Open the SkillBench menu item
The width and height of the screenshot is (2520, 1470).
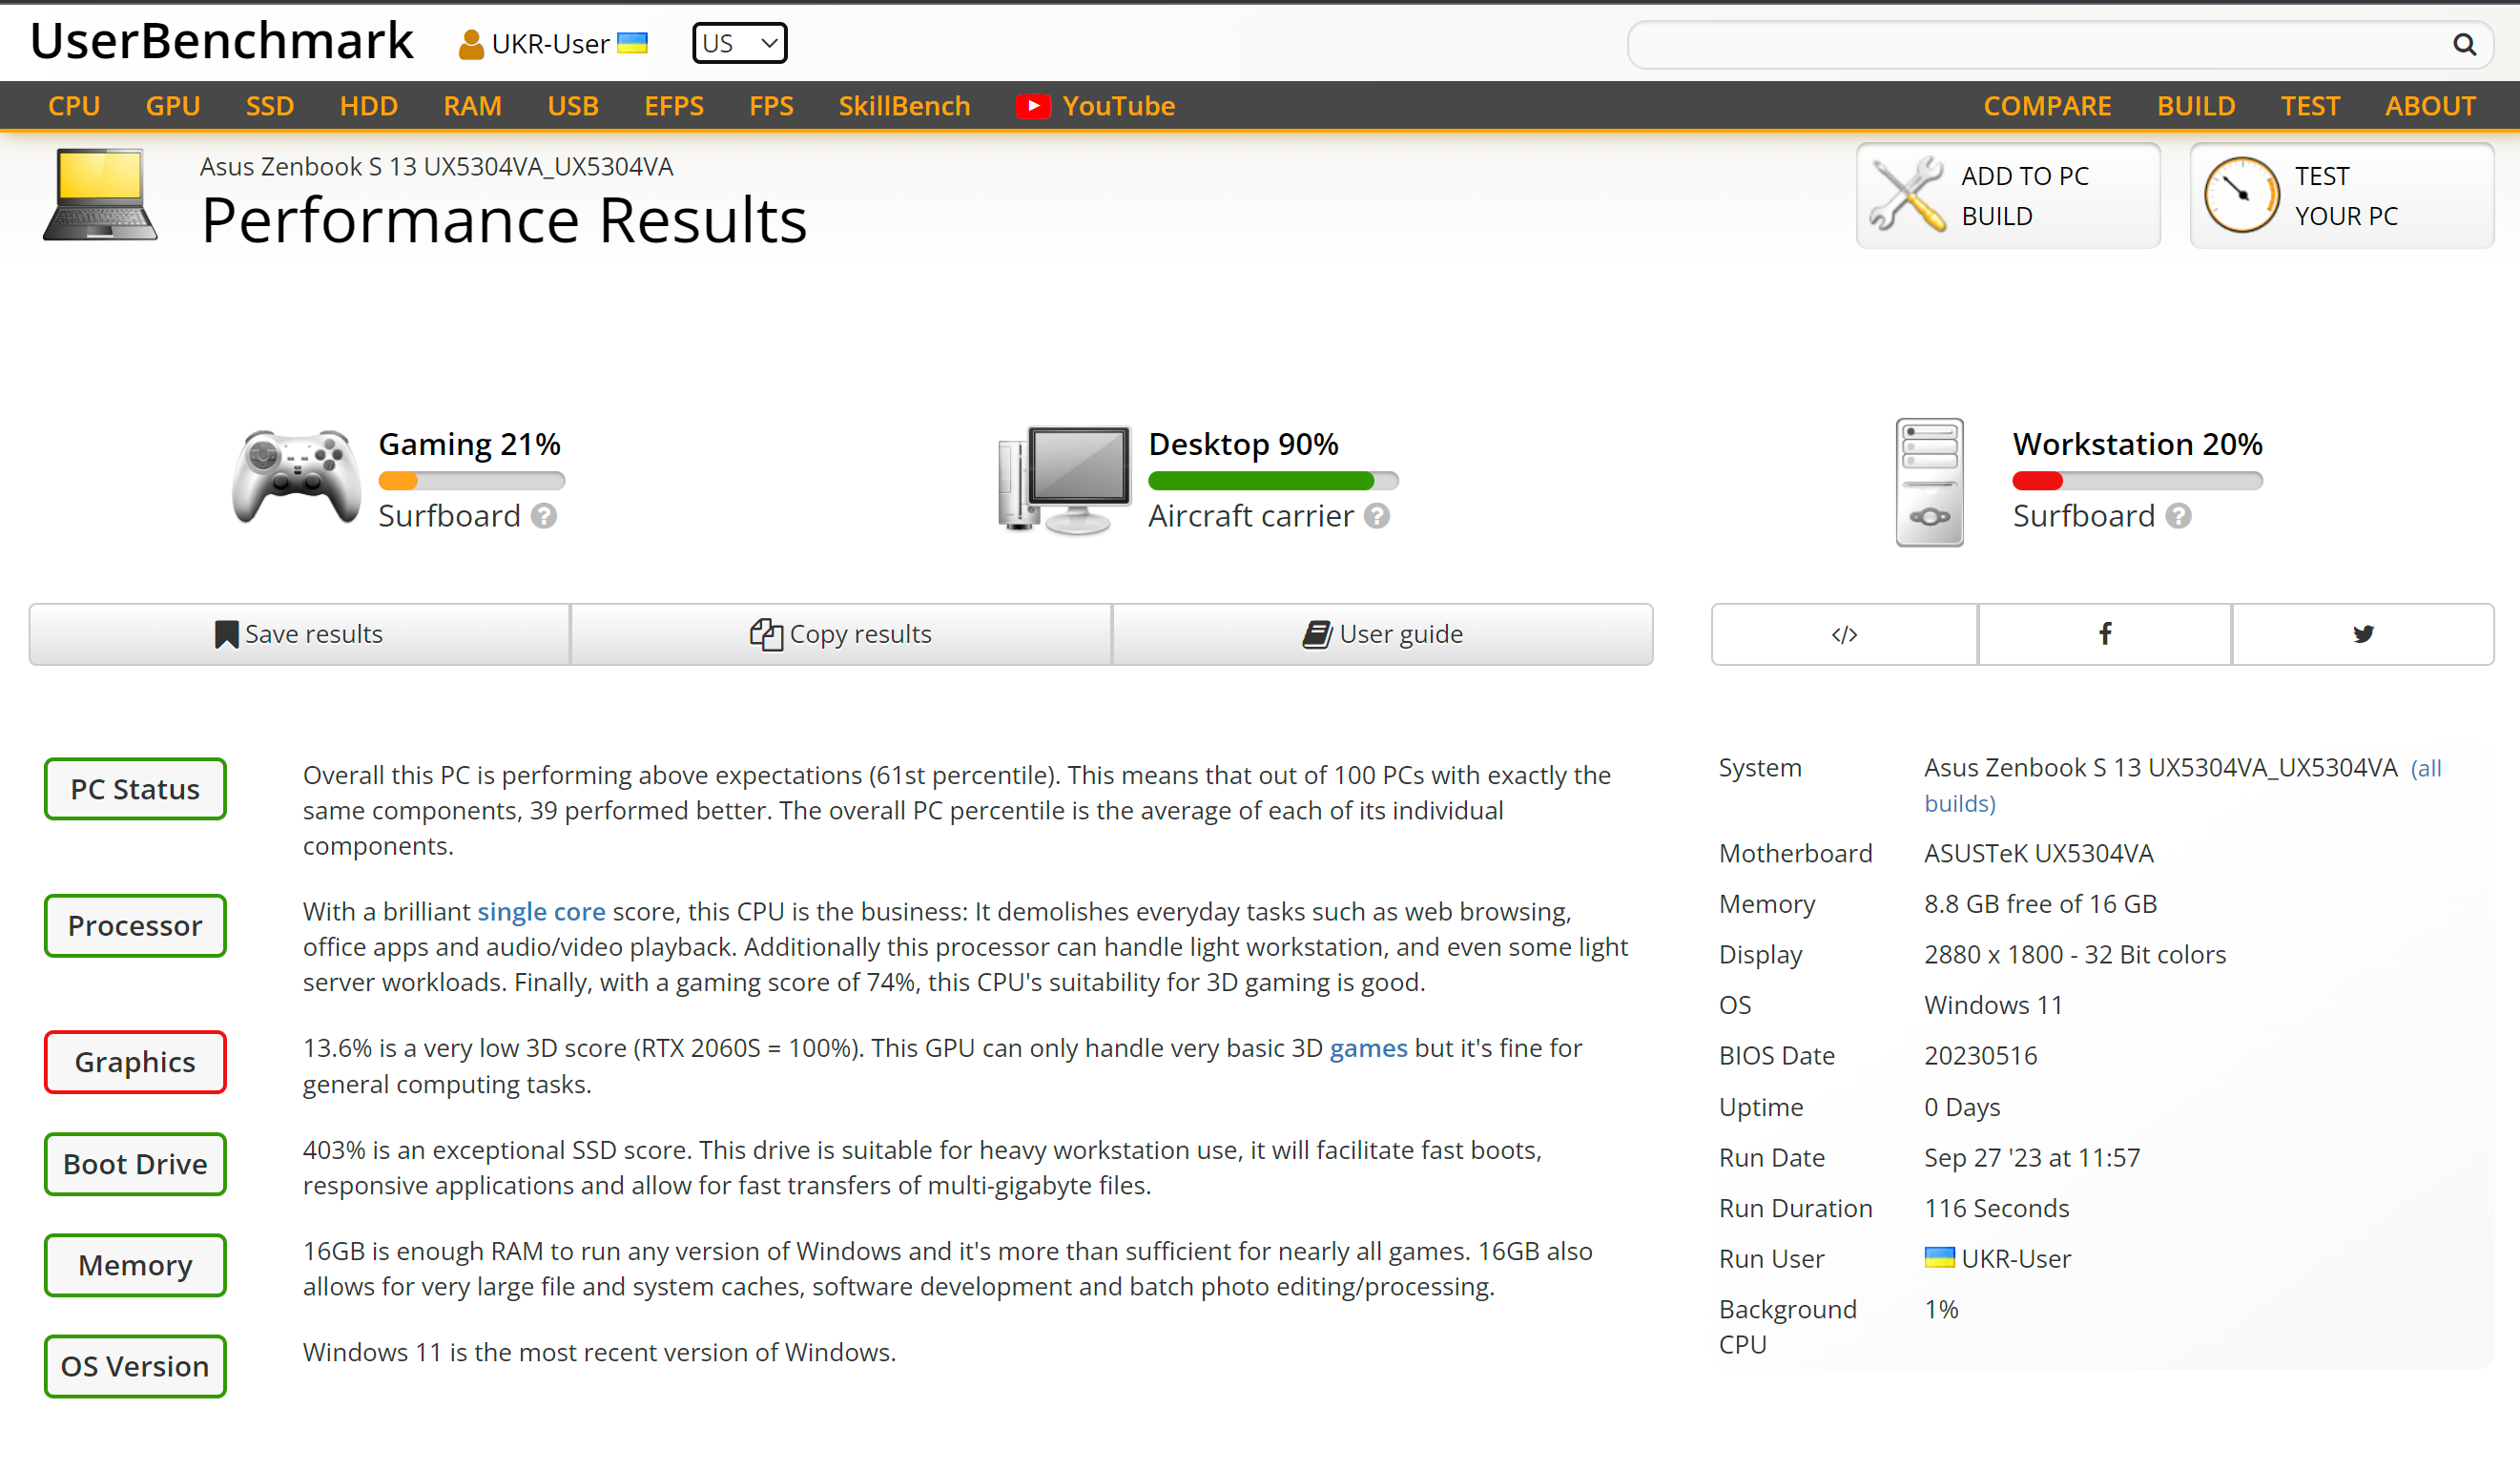pyautogui.click(x=904, y=106)
